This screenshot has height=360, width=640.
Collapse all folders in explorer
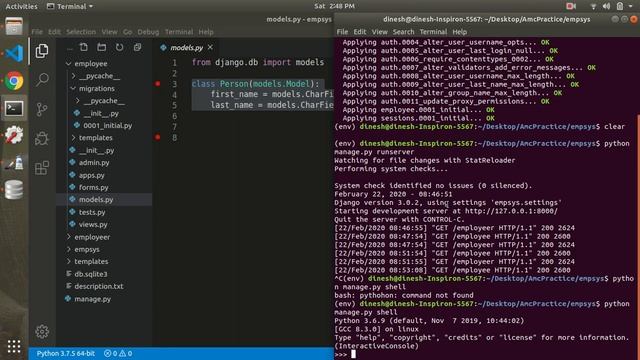coord(138,47)
